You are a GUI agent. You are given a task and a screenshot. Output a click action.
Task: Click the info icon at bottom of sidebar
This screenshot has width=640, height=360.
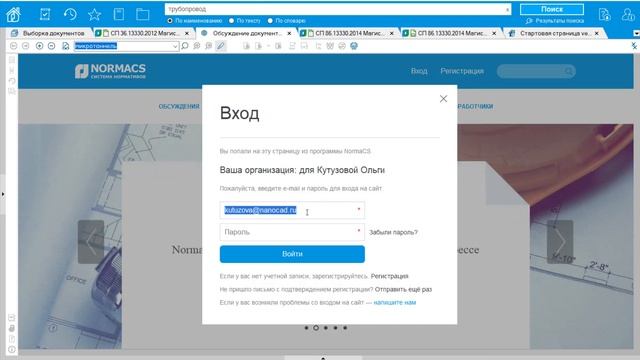coord(11,349)
